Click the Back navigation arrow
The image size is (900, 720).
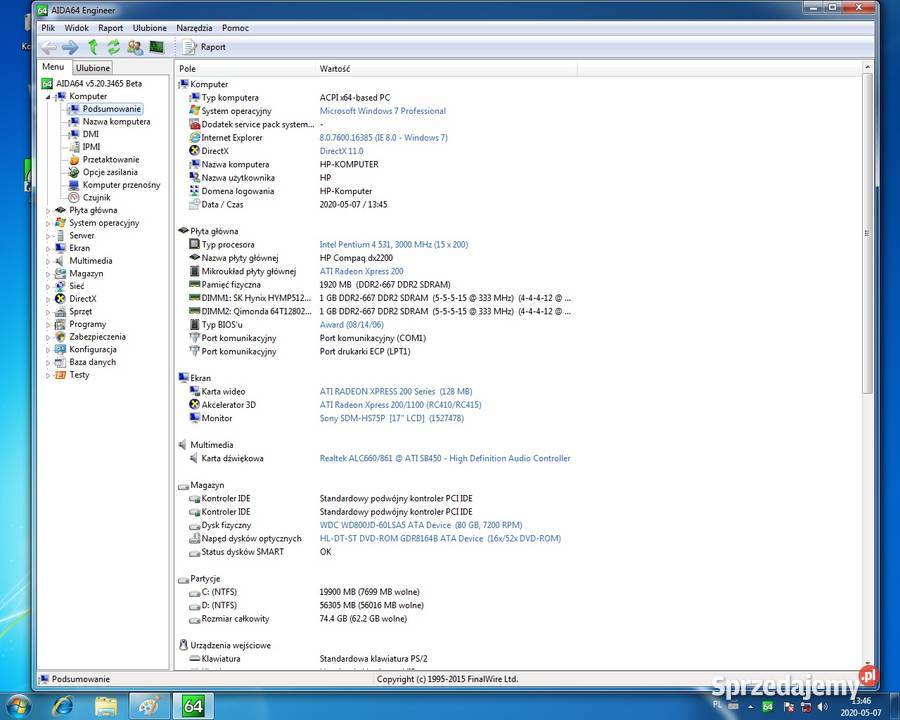coord(49,47)
